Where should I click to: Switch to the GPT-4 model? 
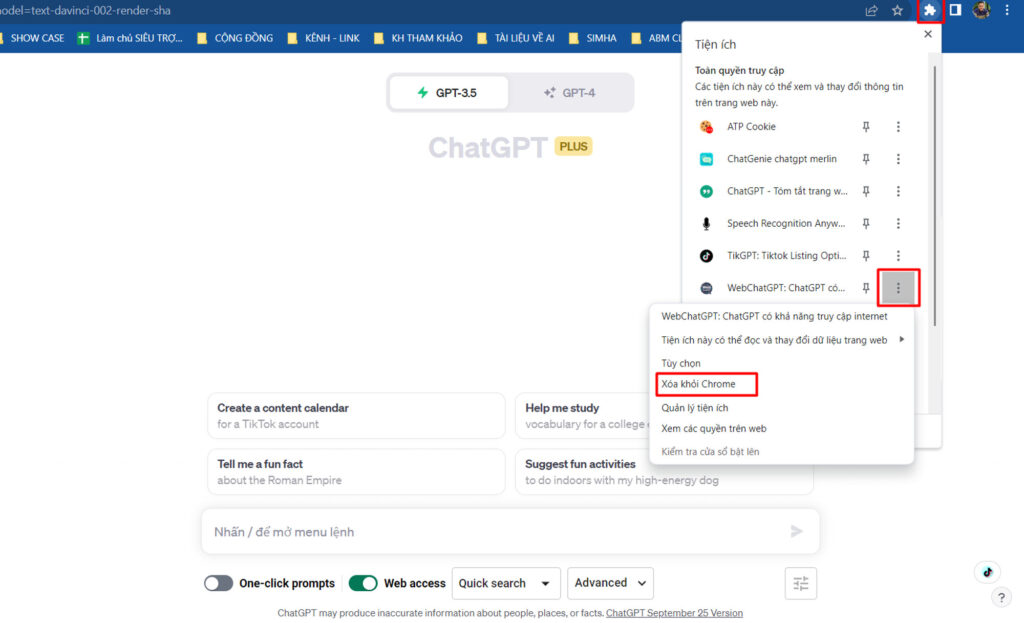click(x=570, y=93)
